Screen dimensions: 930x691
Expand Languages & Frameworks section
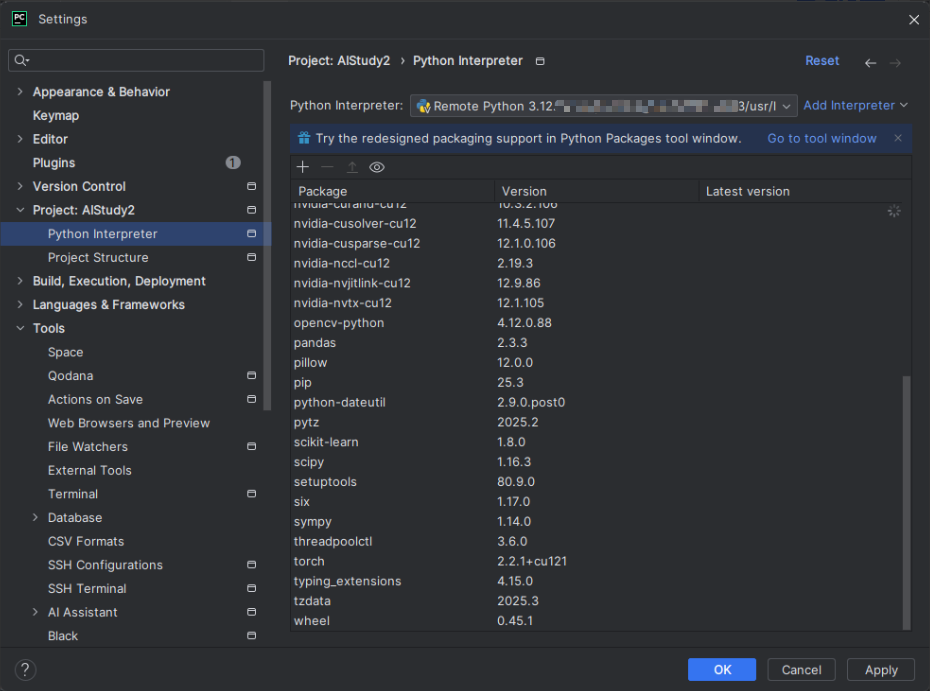tap(20, 305)
